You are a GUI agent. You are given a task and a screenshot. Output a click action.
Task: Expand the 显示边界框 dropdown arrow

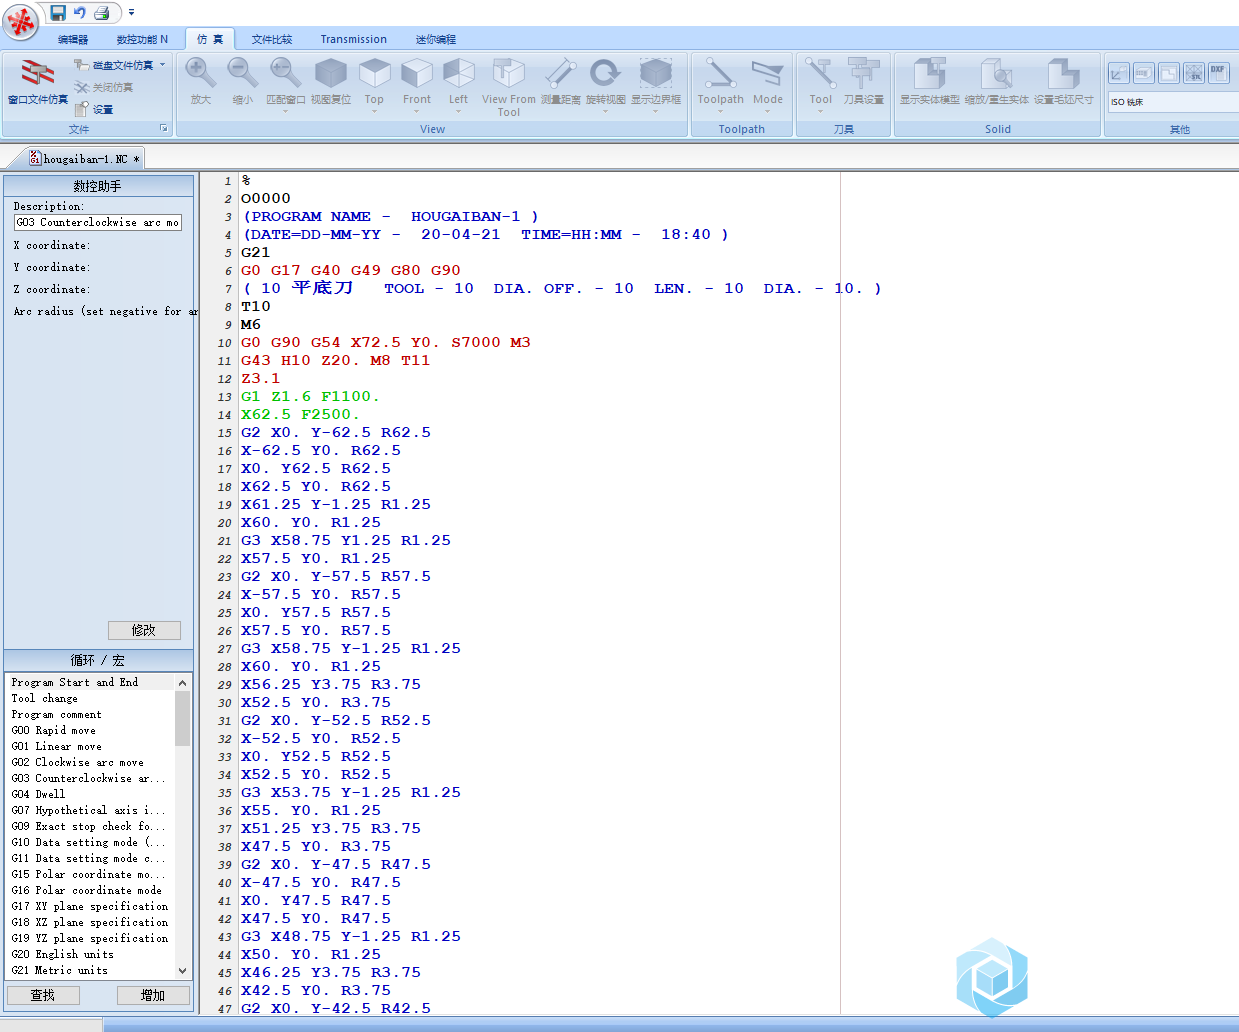coord(656,111)
